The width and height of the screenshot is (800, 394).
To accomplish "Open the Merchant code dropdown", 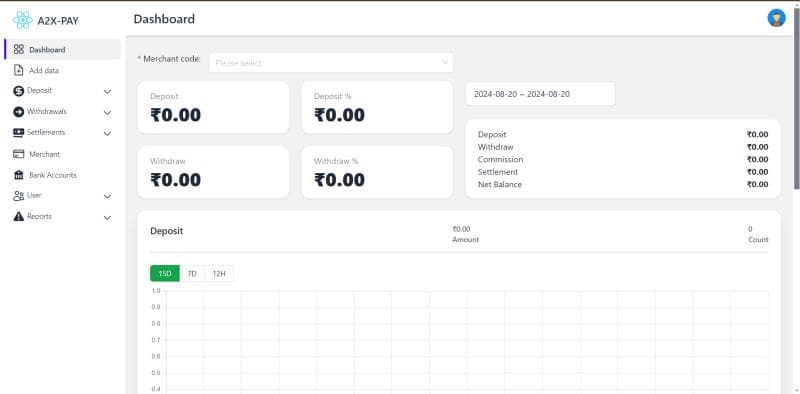I will (331, 62).
